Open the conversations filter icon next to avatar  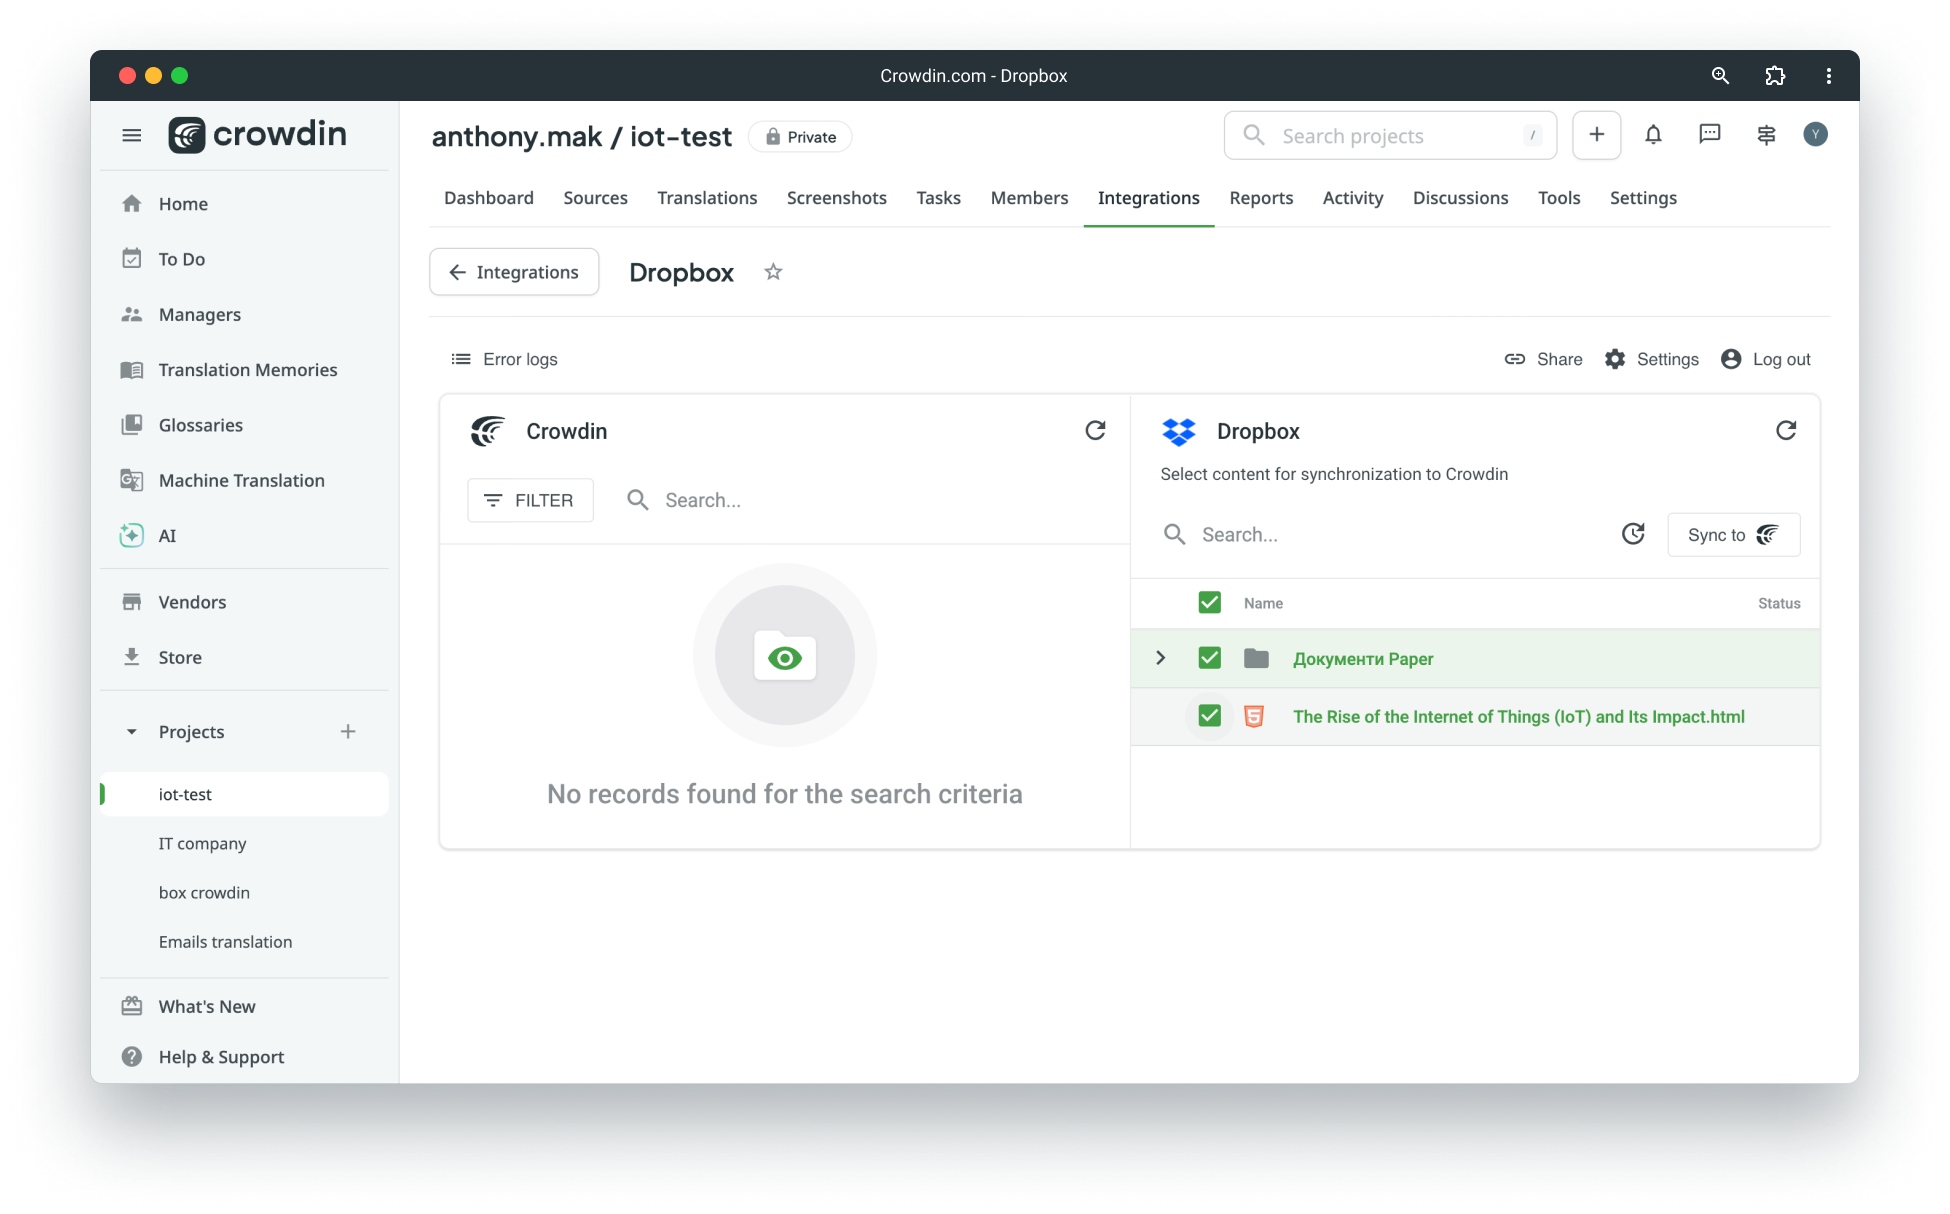click(x=1766, y=135)
